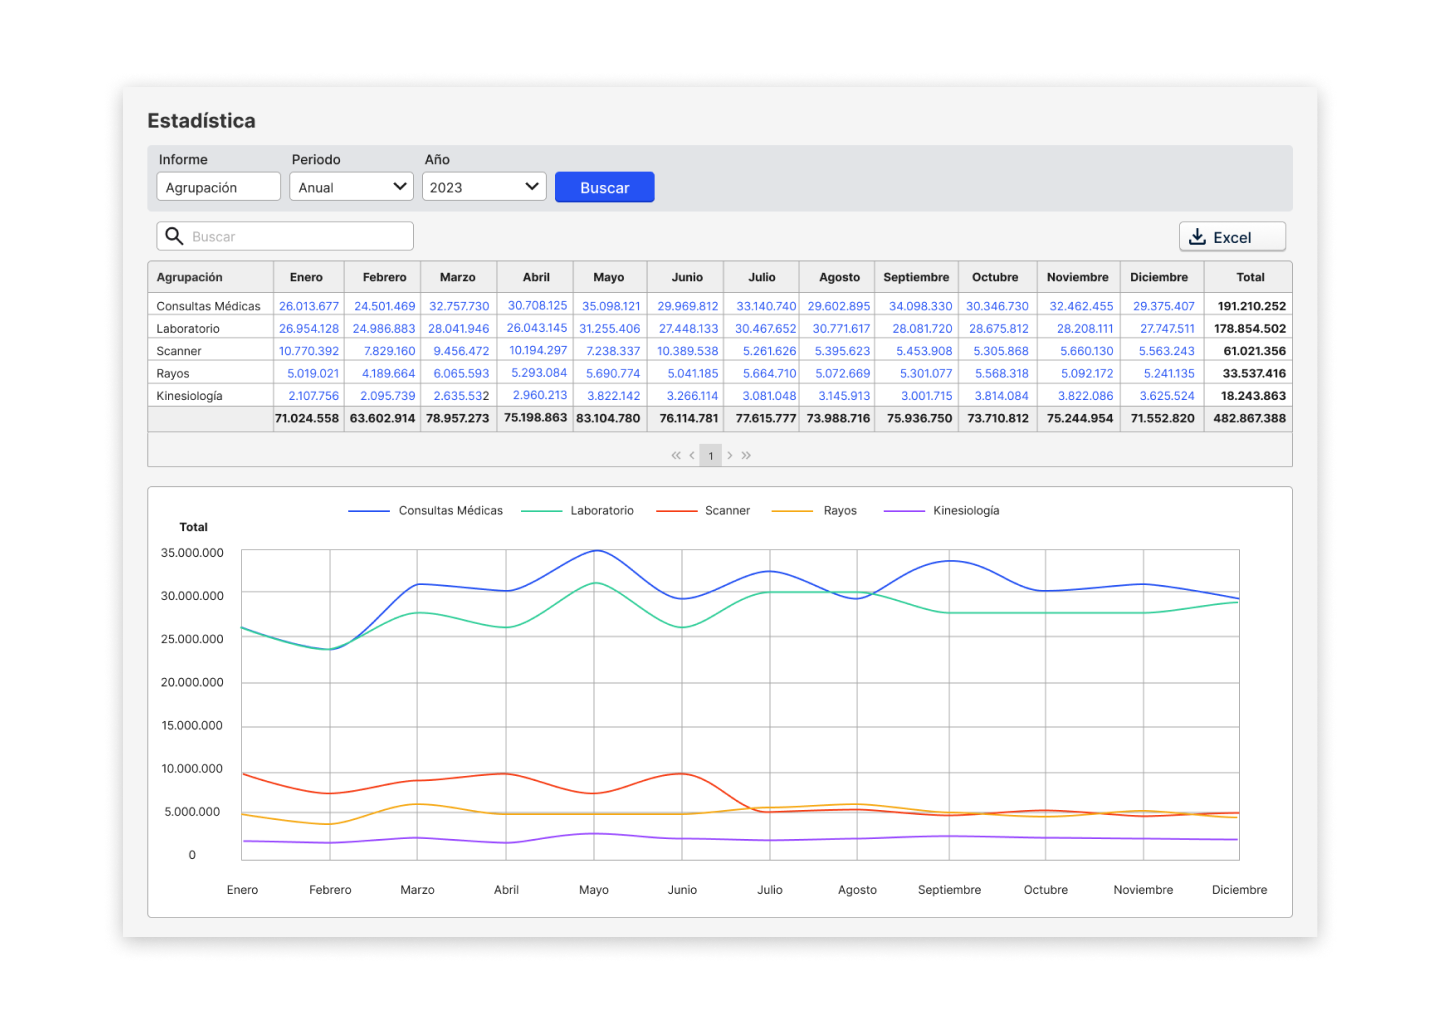Click the Diciembre column header
Viewport: 1440px width, 1024px height.
(x=1160, y=277)
